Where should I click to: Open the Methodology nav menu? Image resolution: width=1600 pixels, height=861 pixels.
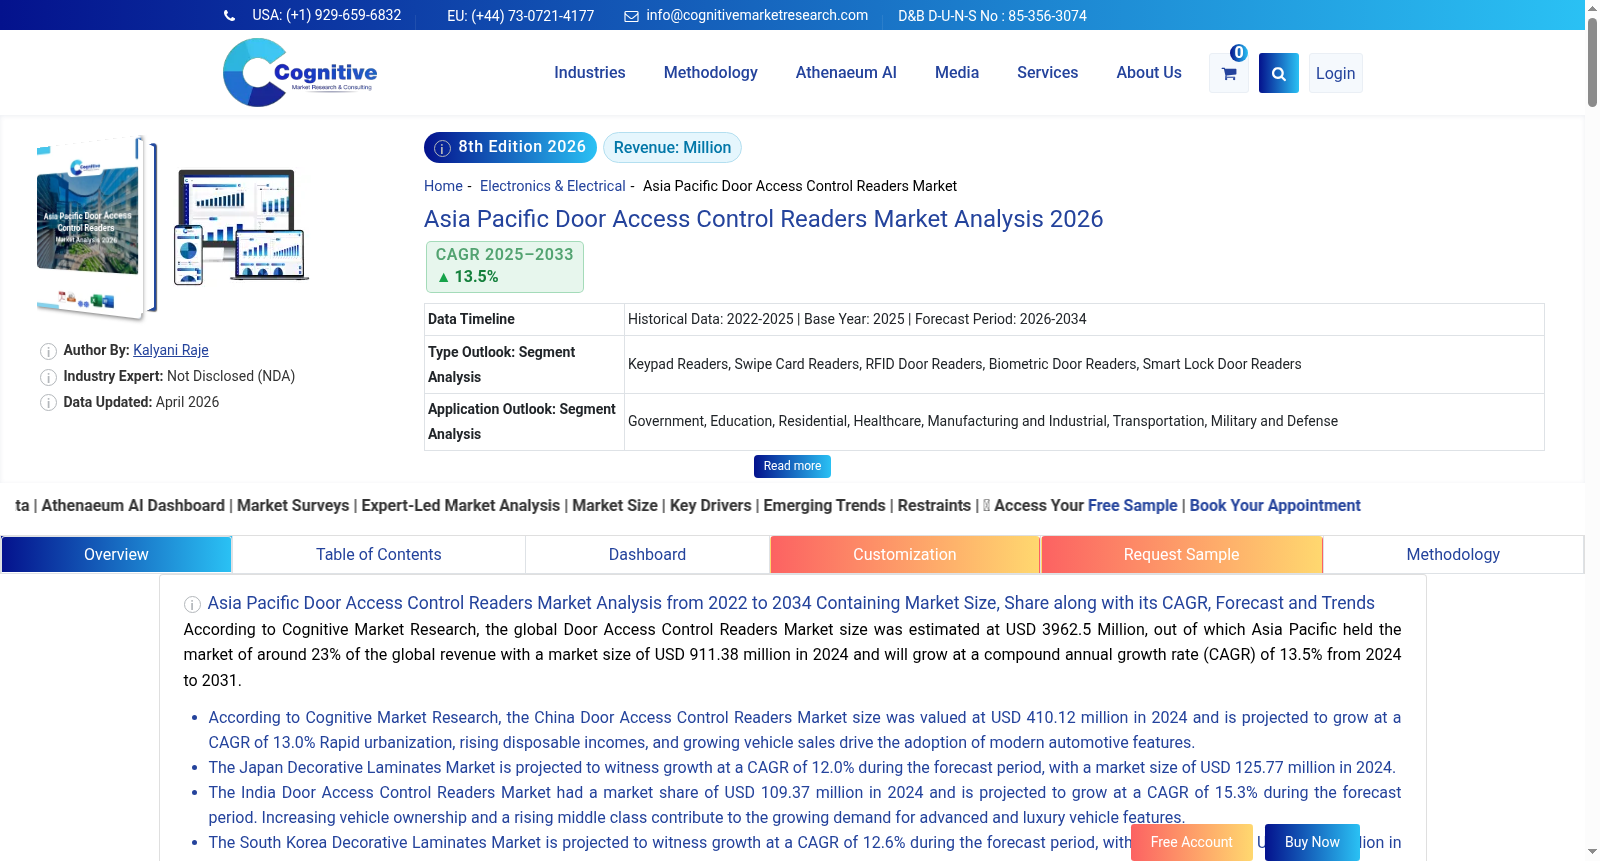[711, 73]
